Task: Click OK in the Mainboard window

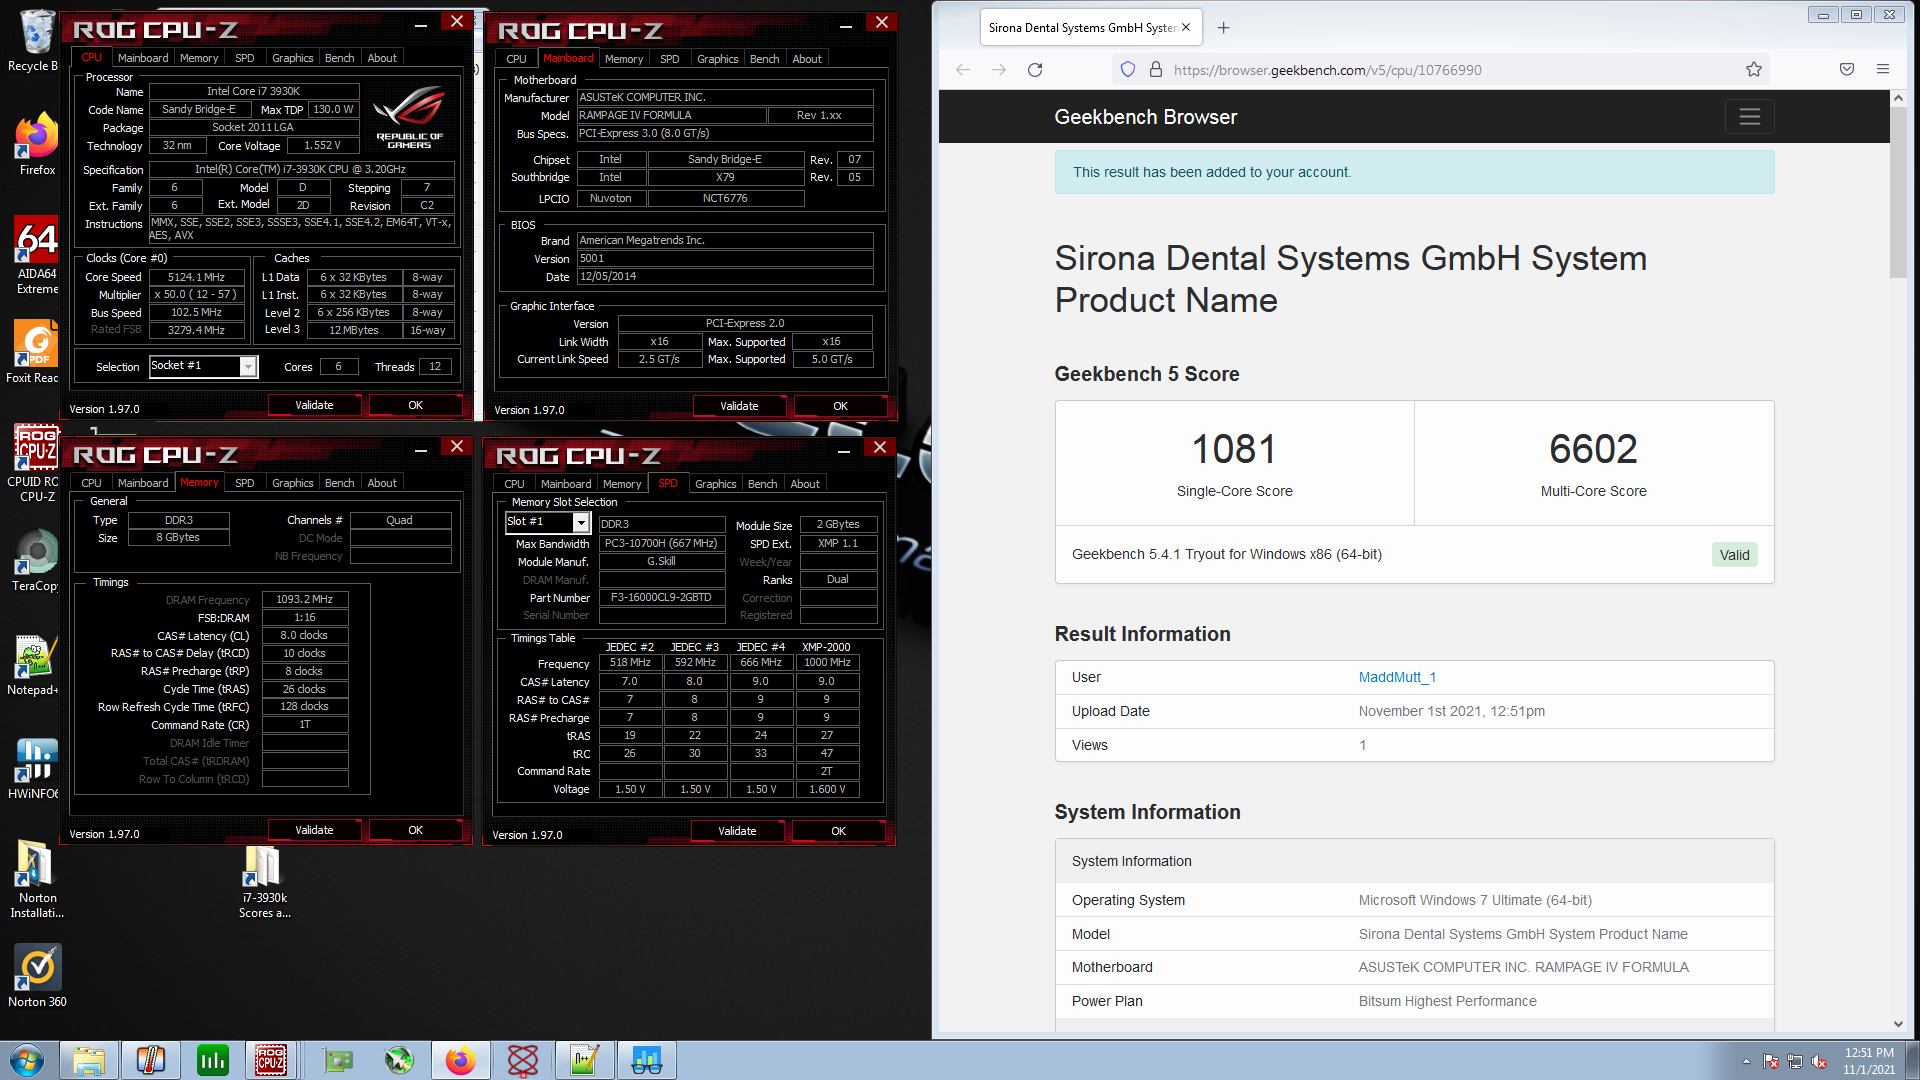Action: 840,406
